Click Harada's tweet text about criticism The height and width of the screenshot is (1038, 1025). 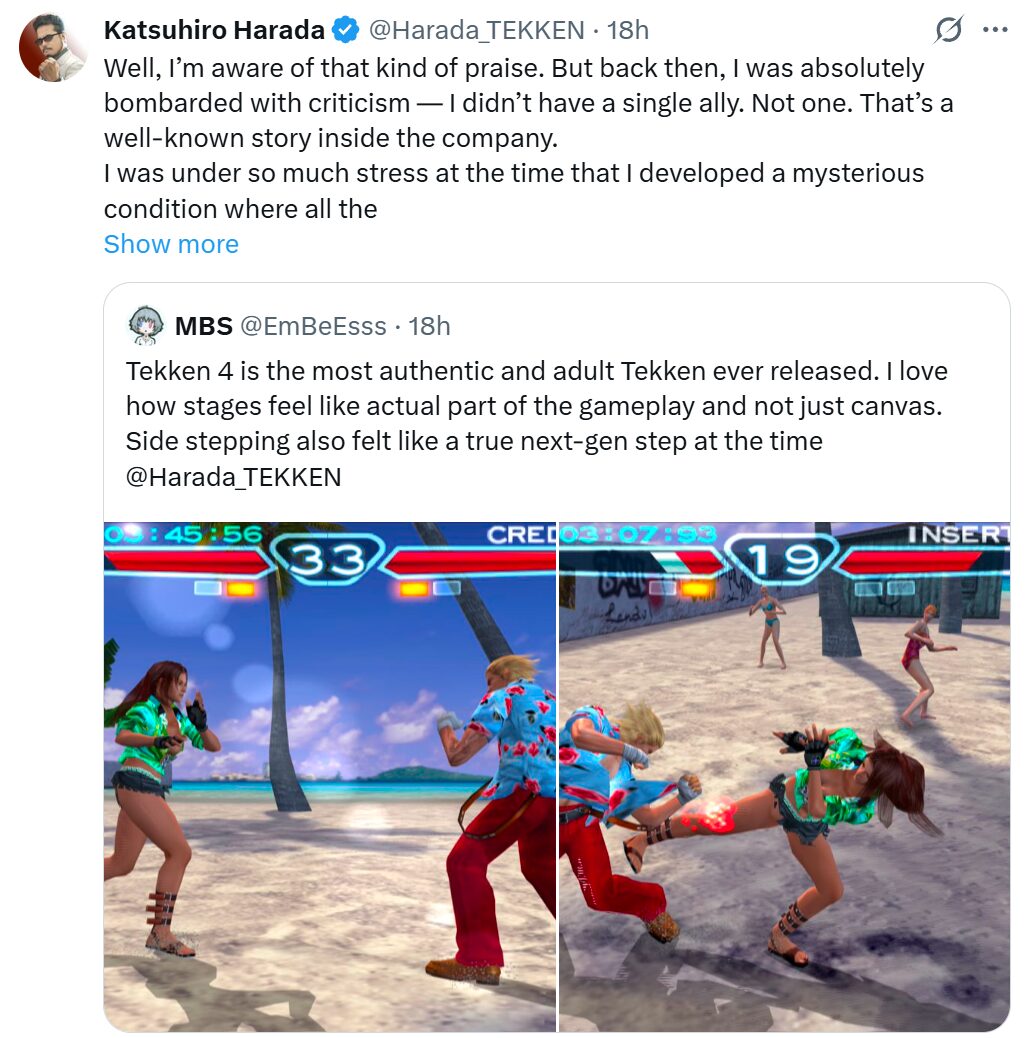(528, 138)
